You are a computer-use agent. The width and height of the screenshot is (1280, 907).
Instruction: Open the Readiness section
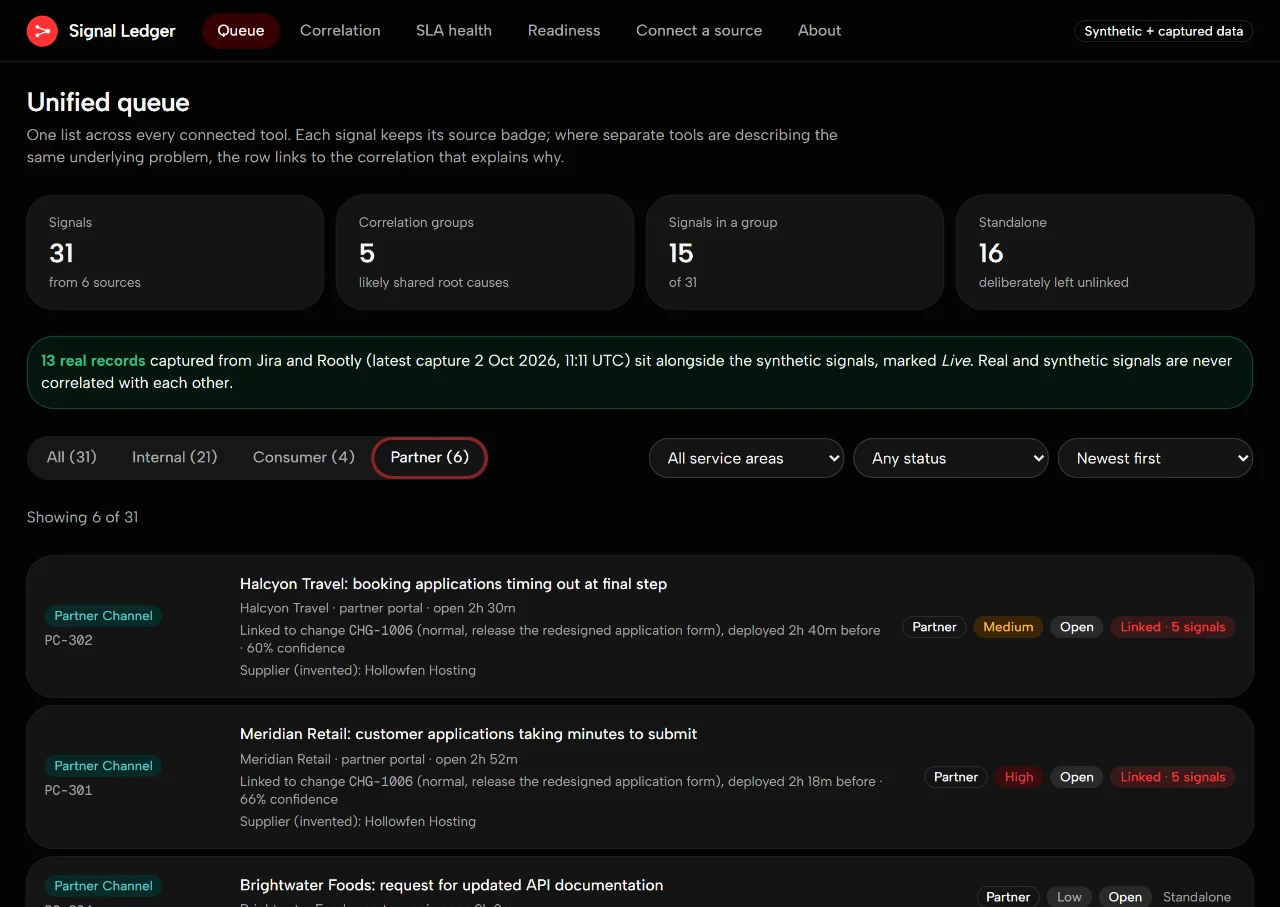point(564,31)
